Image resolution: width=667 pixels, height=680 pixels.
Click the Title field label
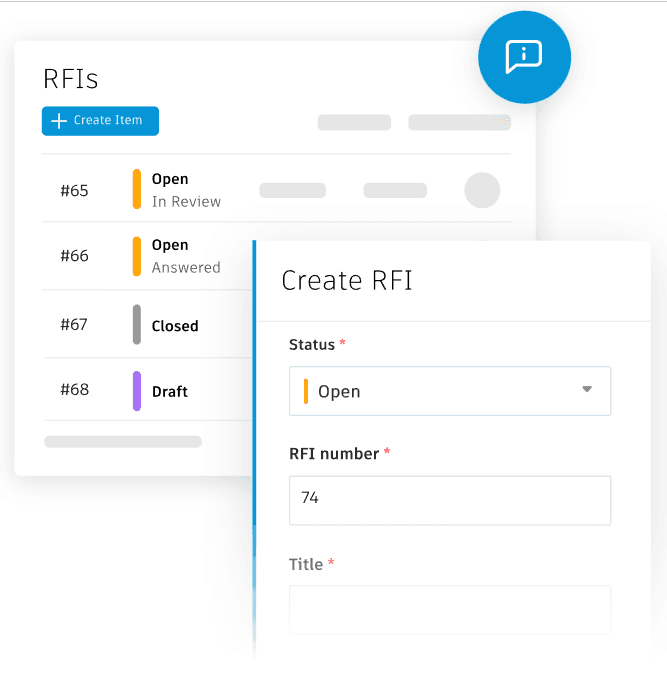point(306,564)
